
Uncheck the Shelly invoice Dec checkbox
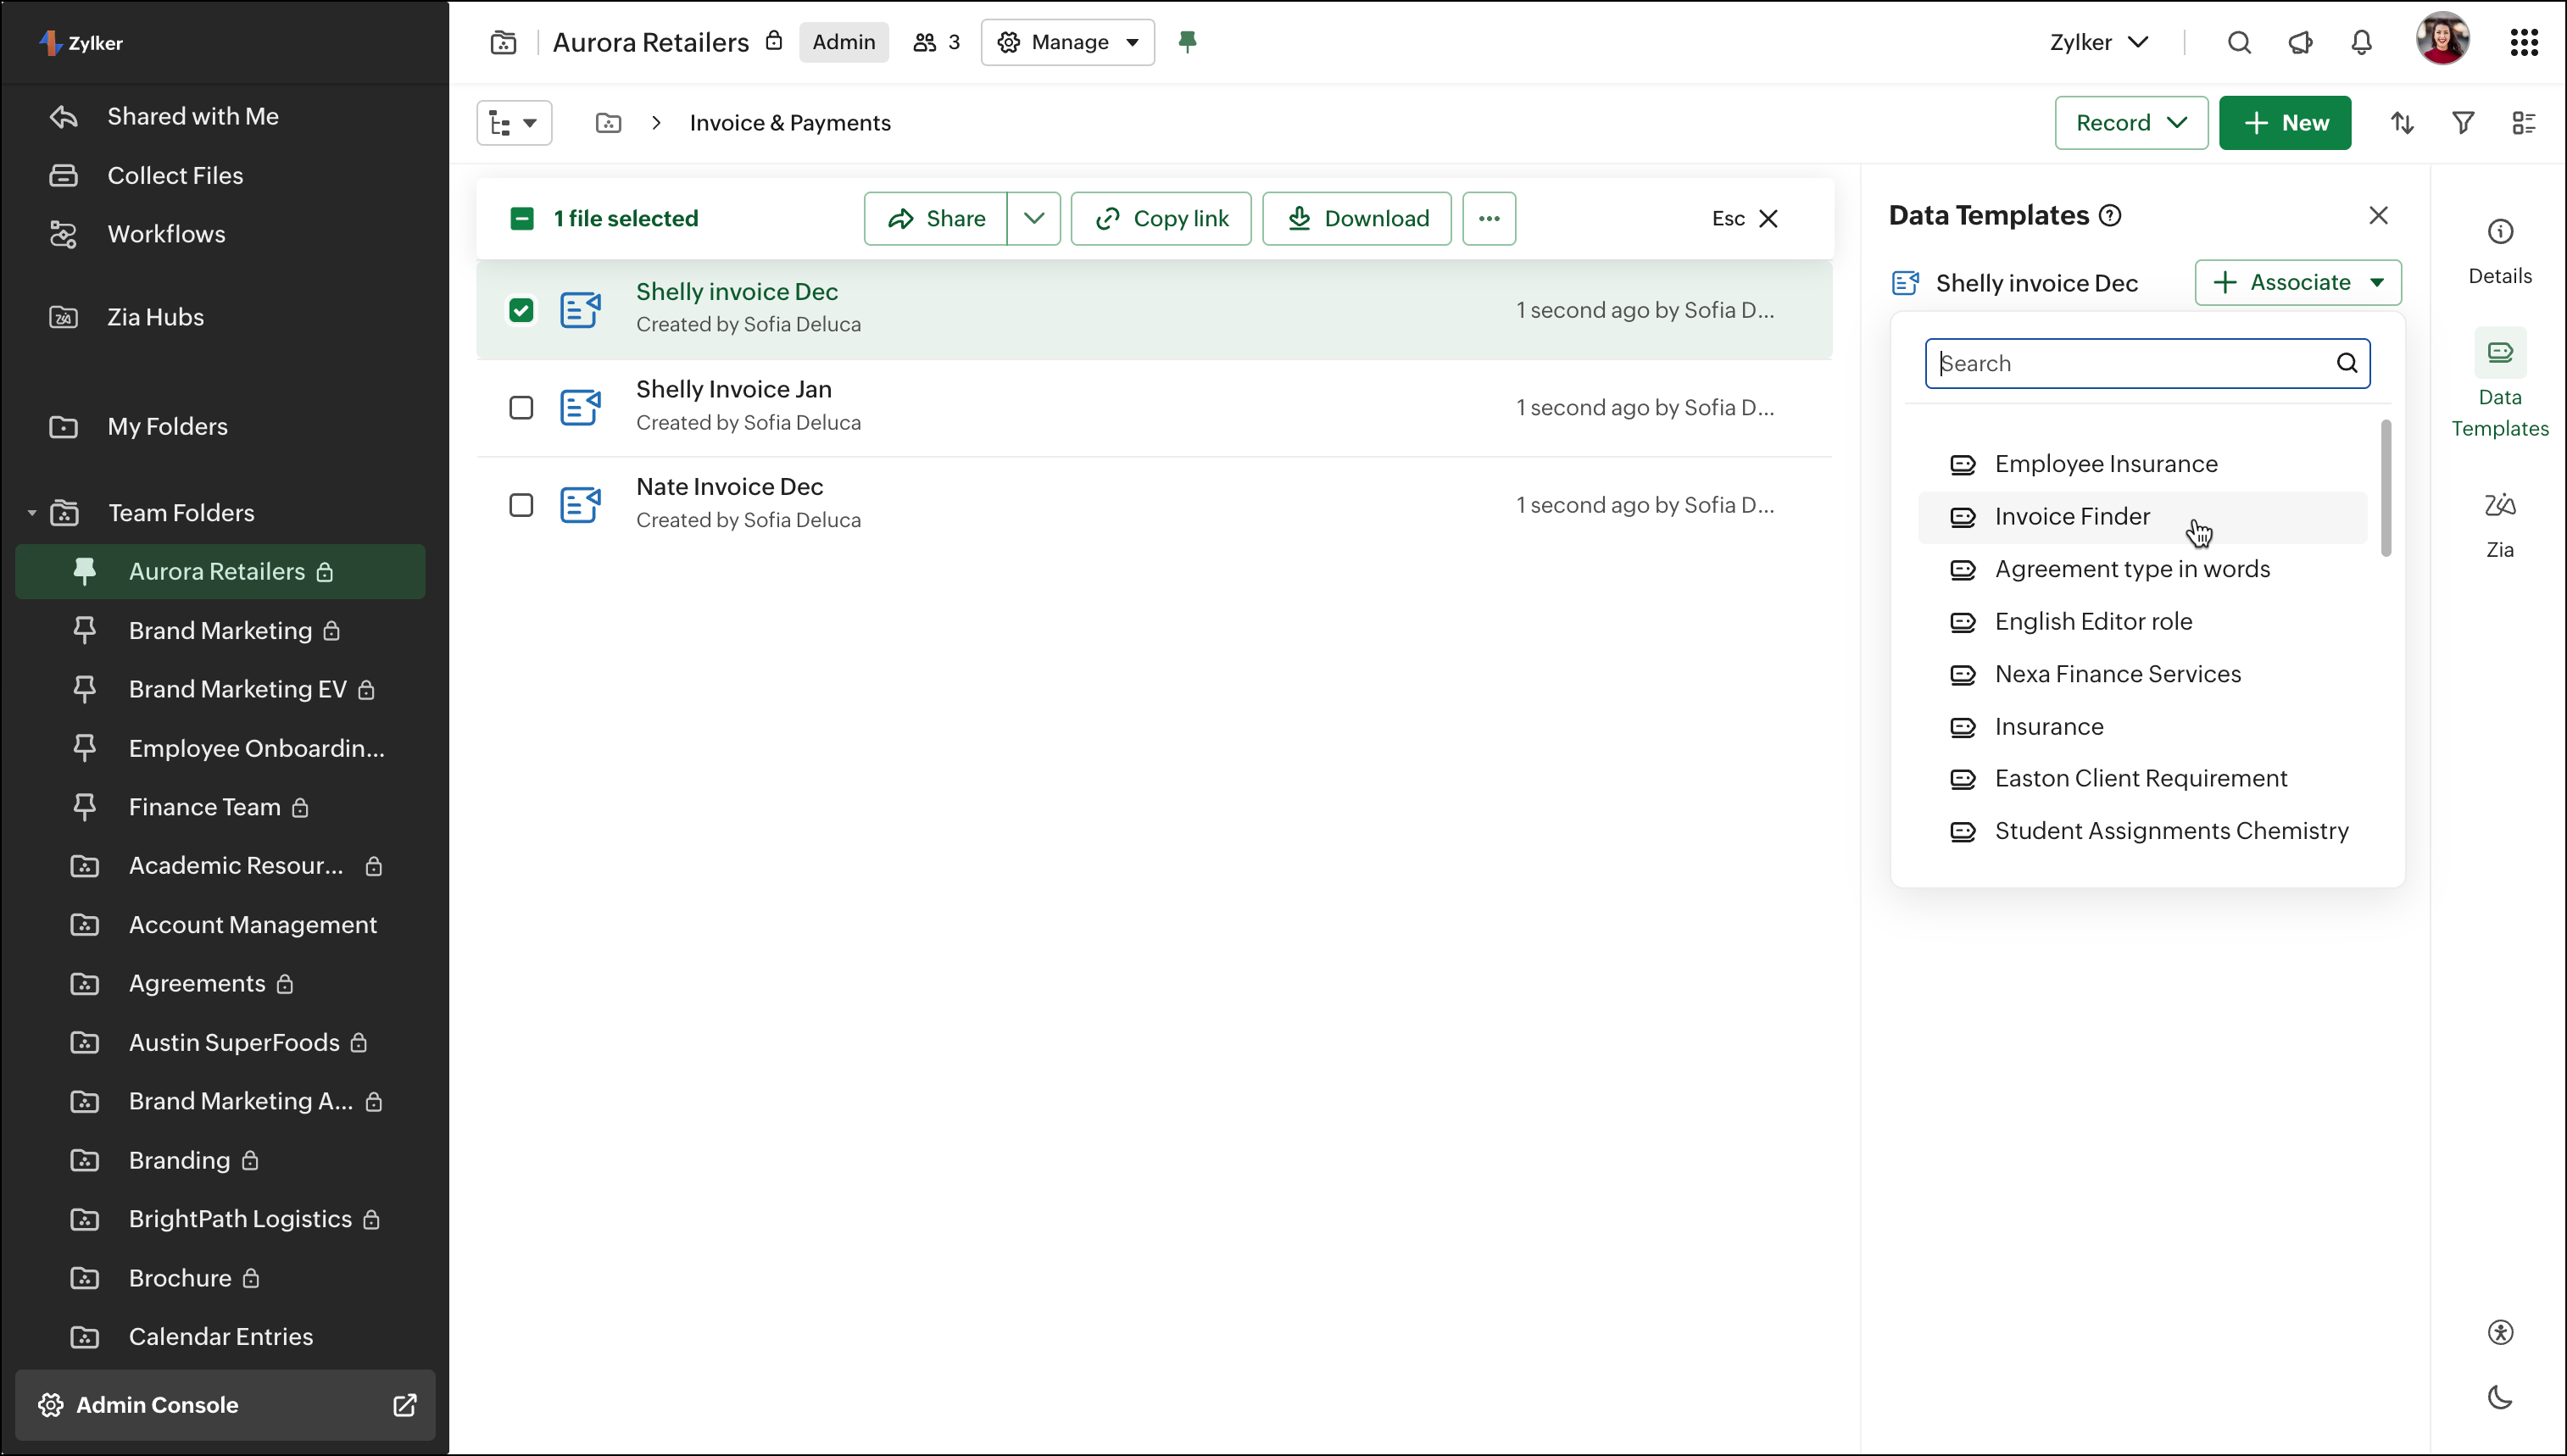point(521,310)
